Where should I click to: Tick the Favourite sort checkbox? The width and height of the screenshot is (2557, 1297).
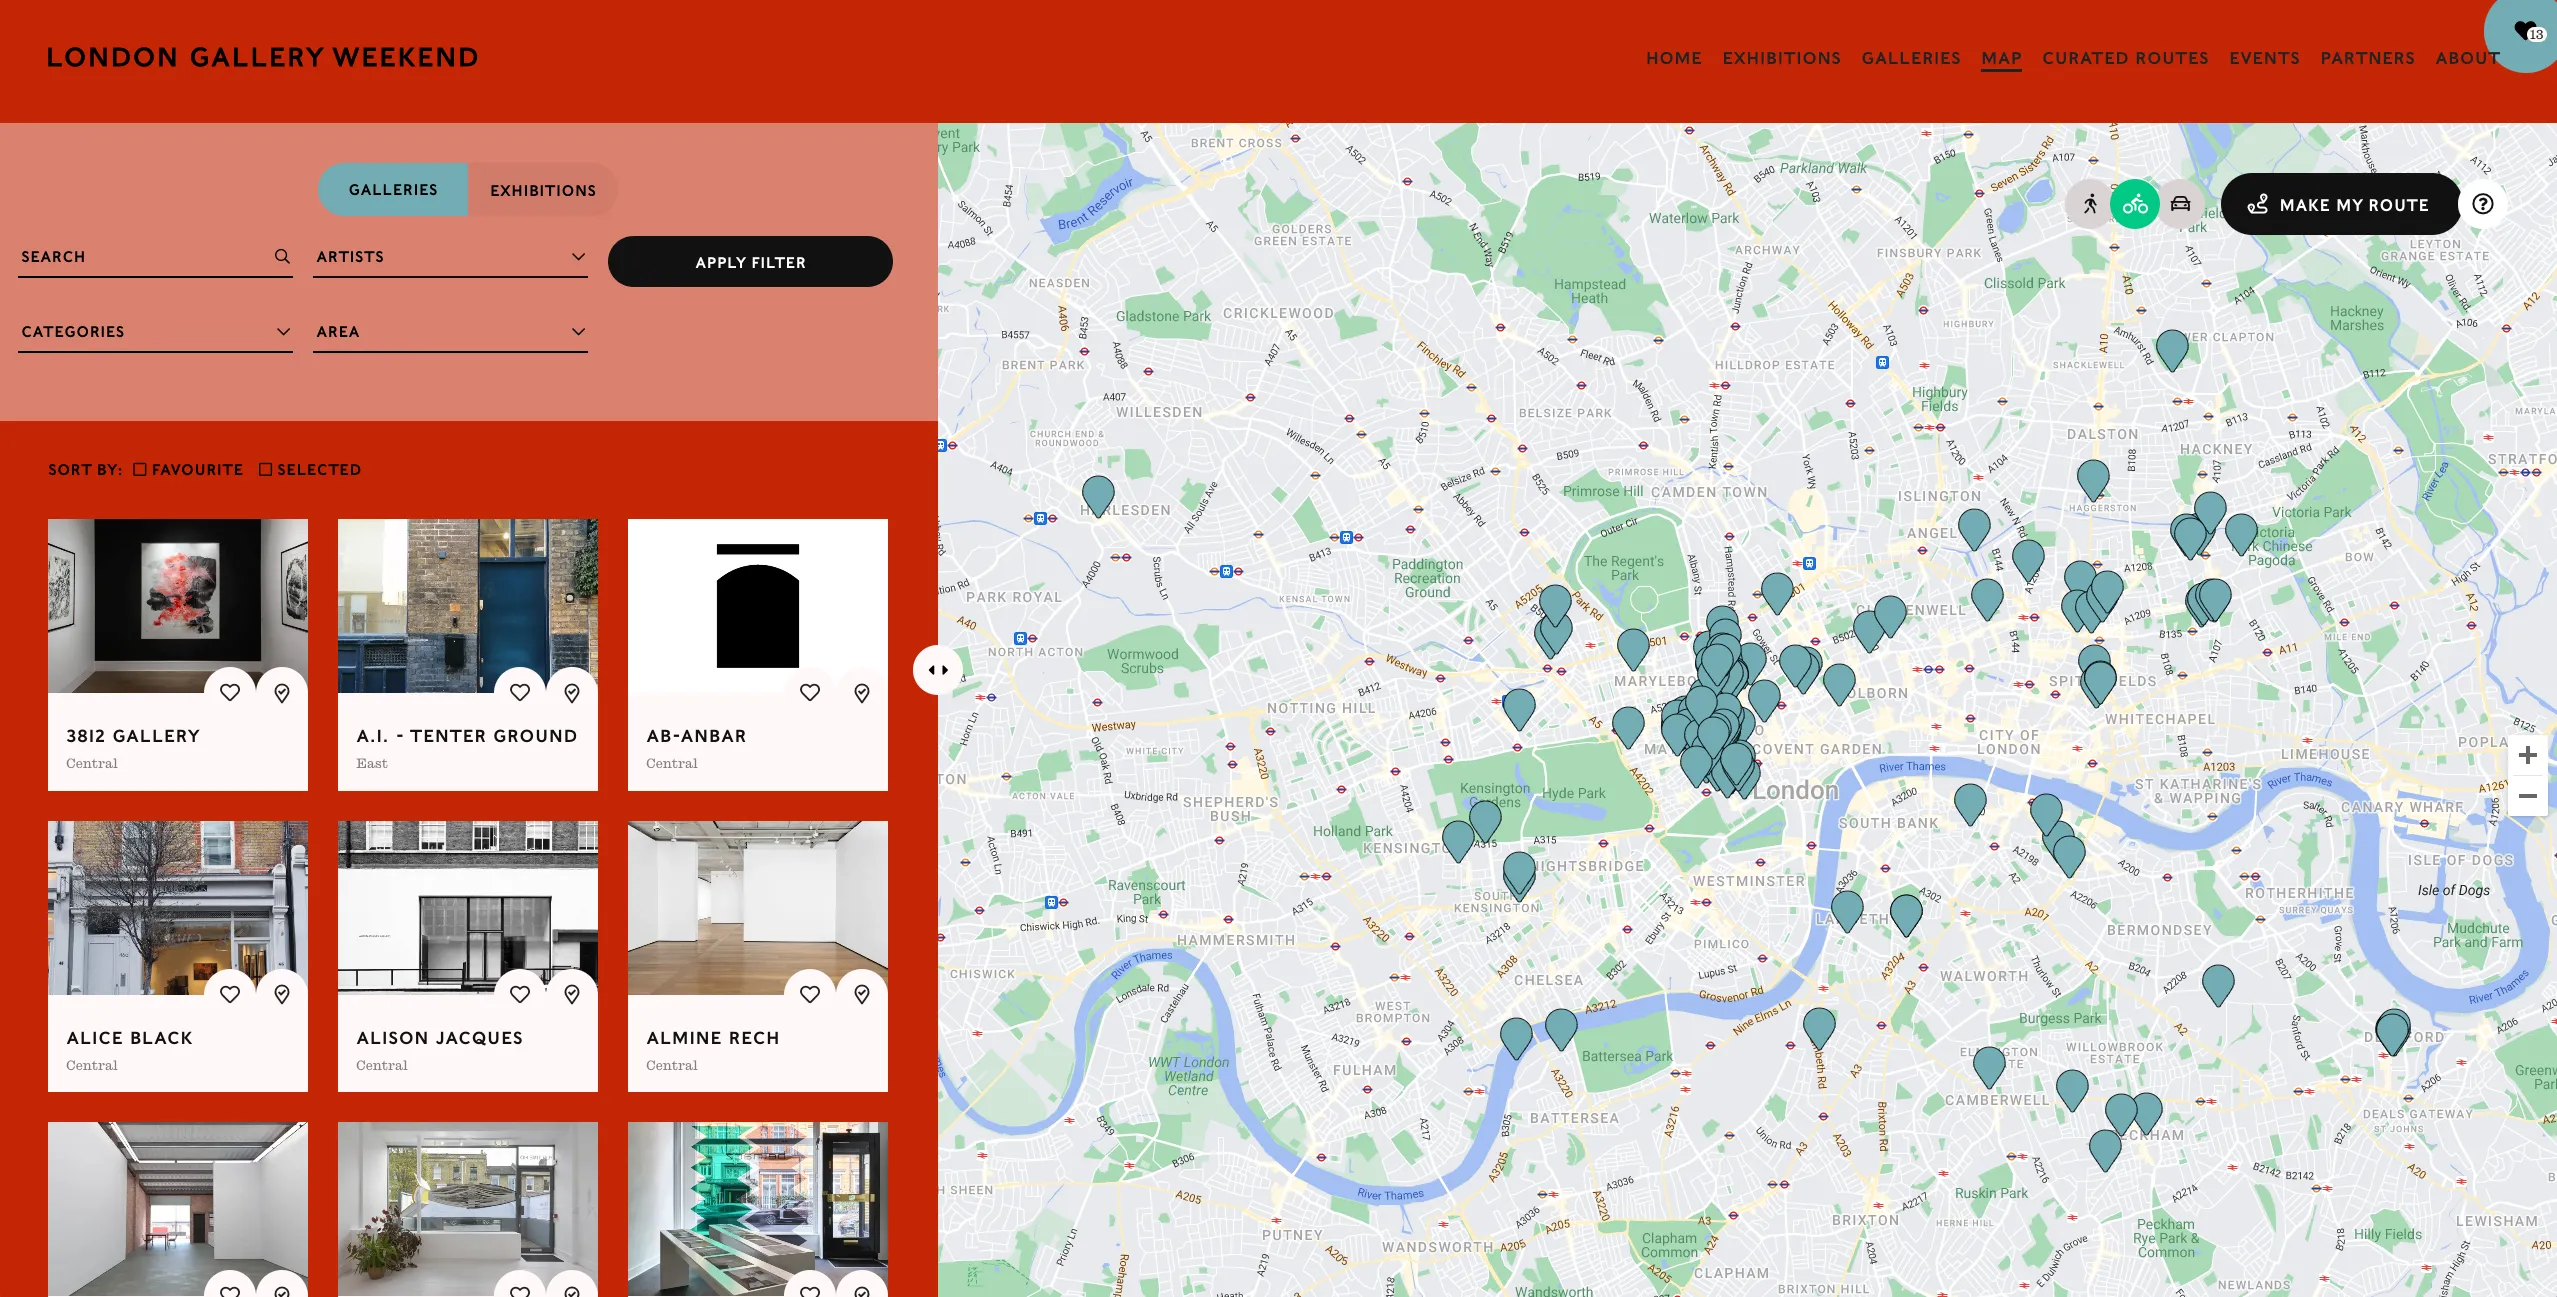click(x=140, y=469)
